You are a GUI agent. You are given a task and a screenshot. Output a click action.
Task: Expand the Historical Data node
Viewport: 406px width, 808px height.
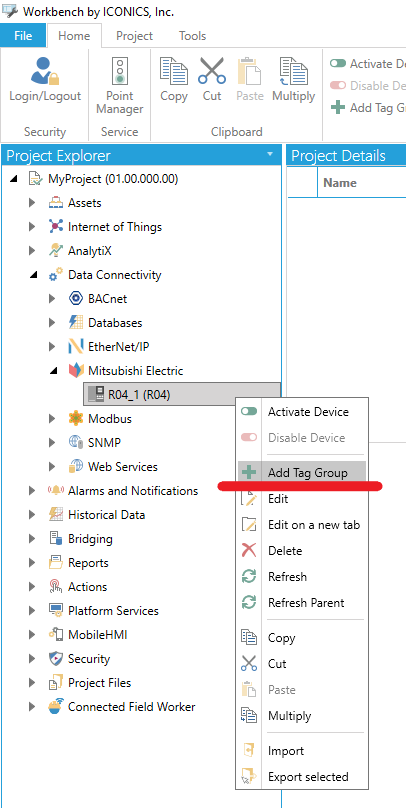tap(32, 515)
